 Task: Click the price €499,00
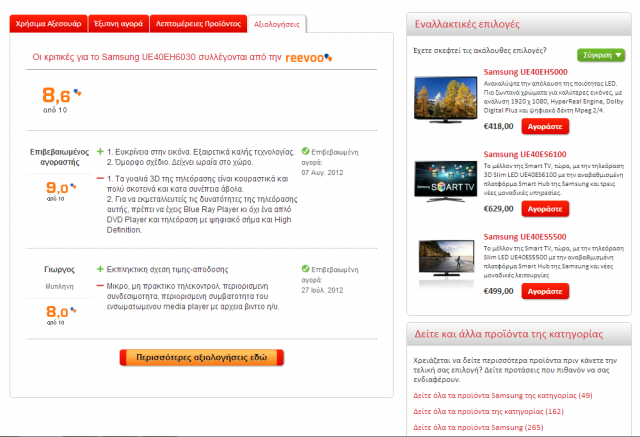coord(498,291)
